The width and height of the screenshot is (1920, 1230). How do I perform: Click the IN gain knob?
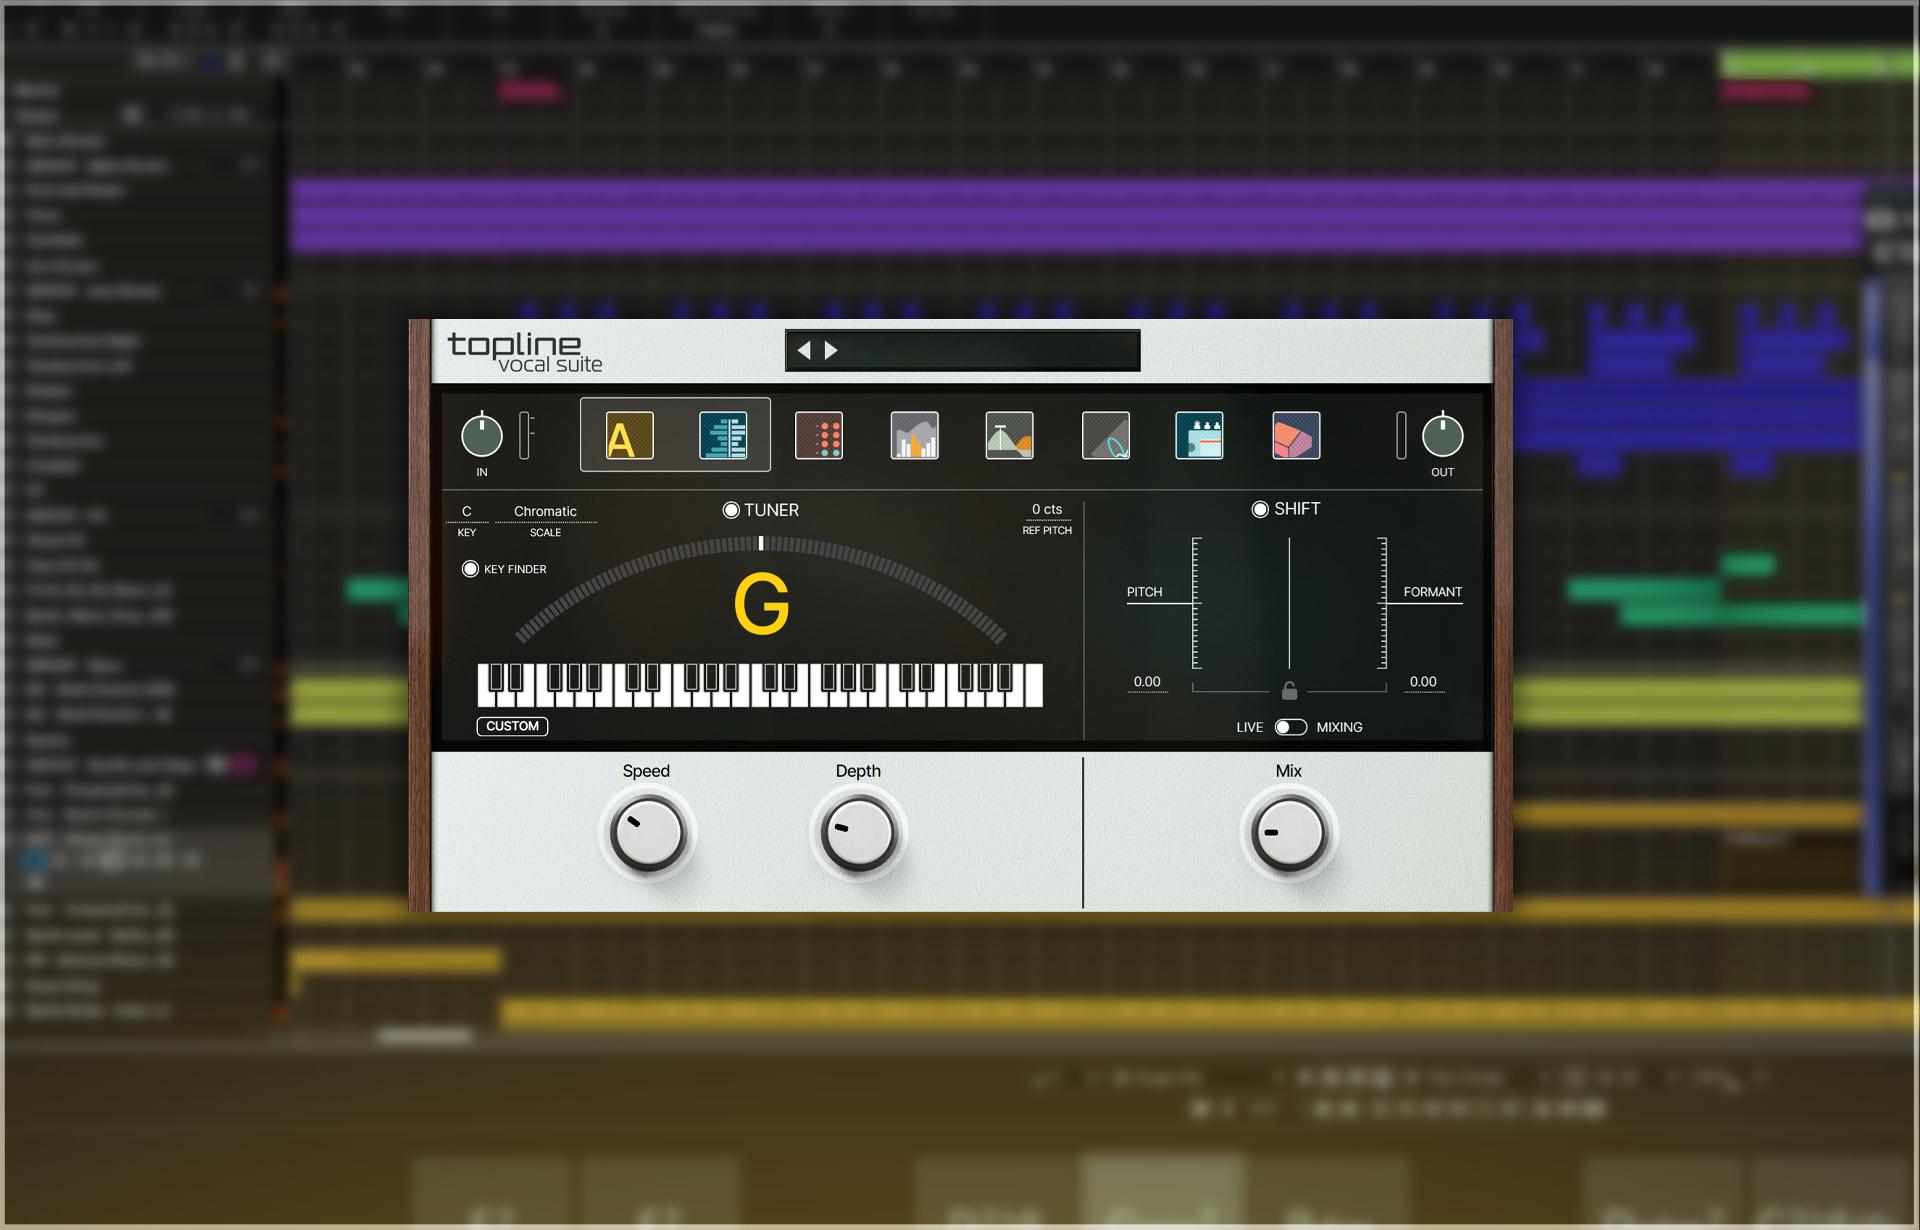coord(482,435)
